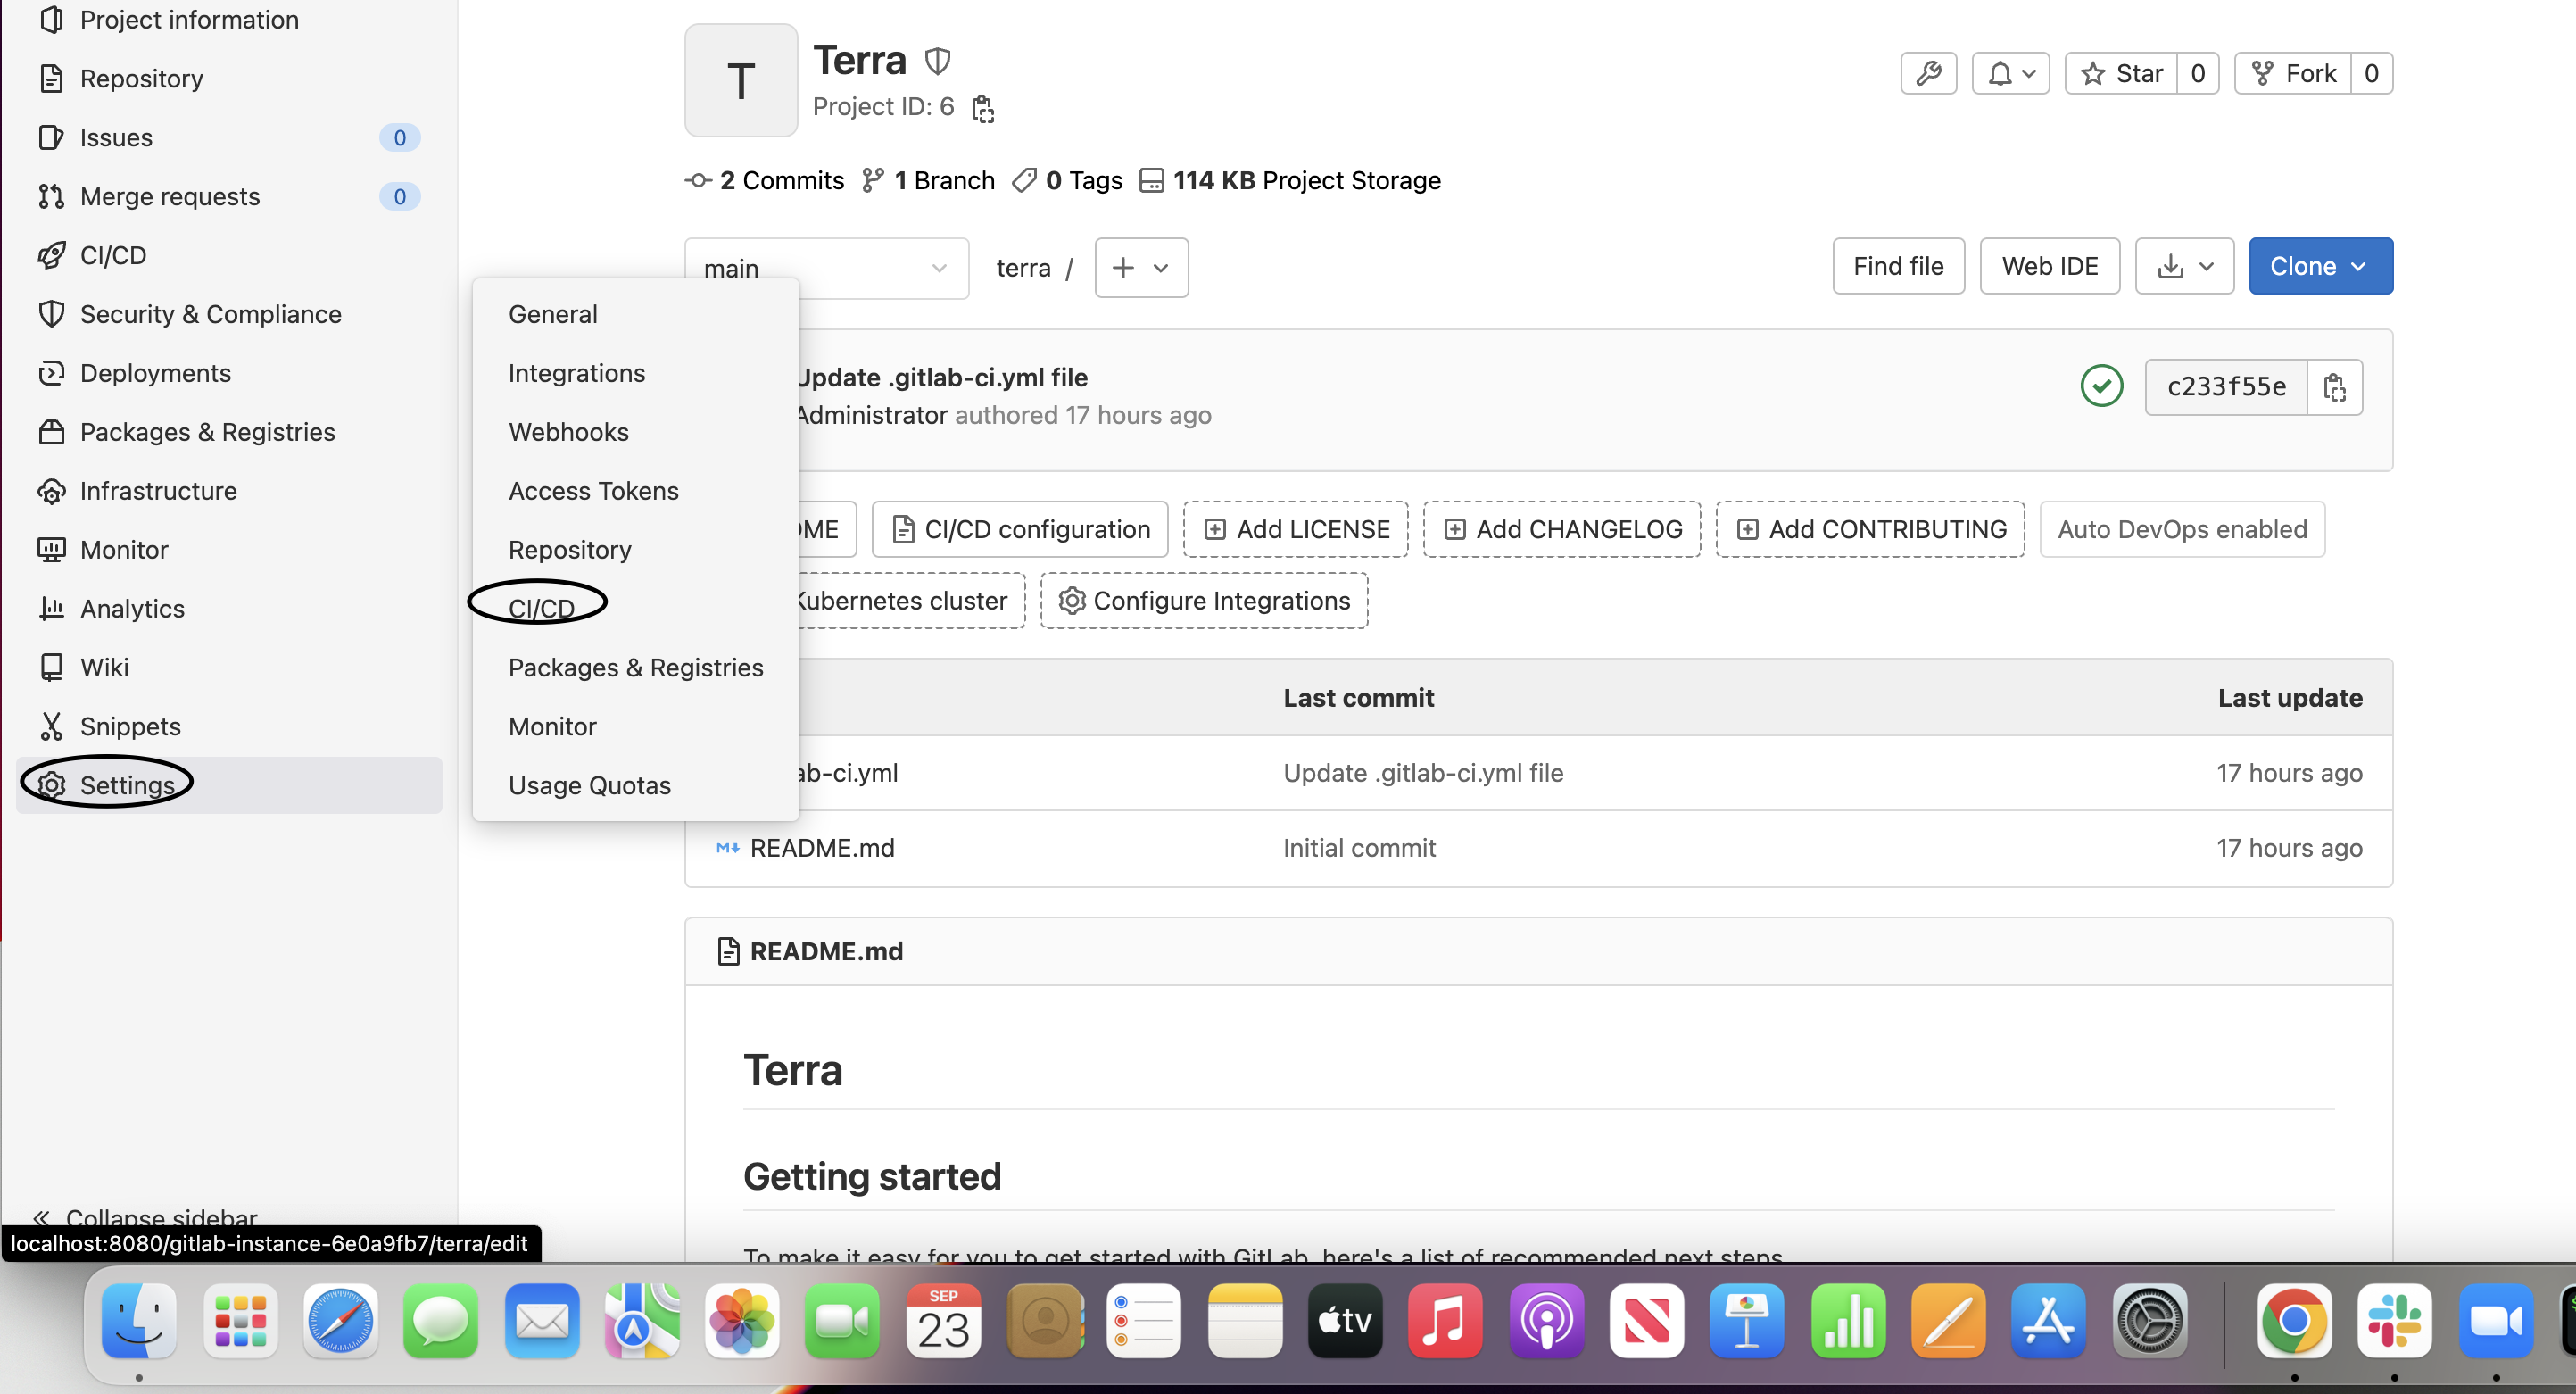Copy commit SHA c233f55e with copy icon
This screenshot has width=2576, height=1394.
pos(2335,387)
